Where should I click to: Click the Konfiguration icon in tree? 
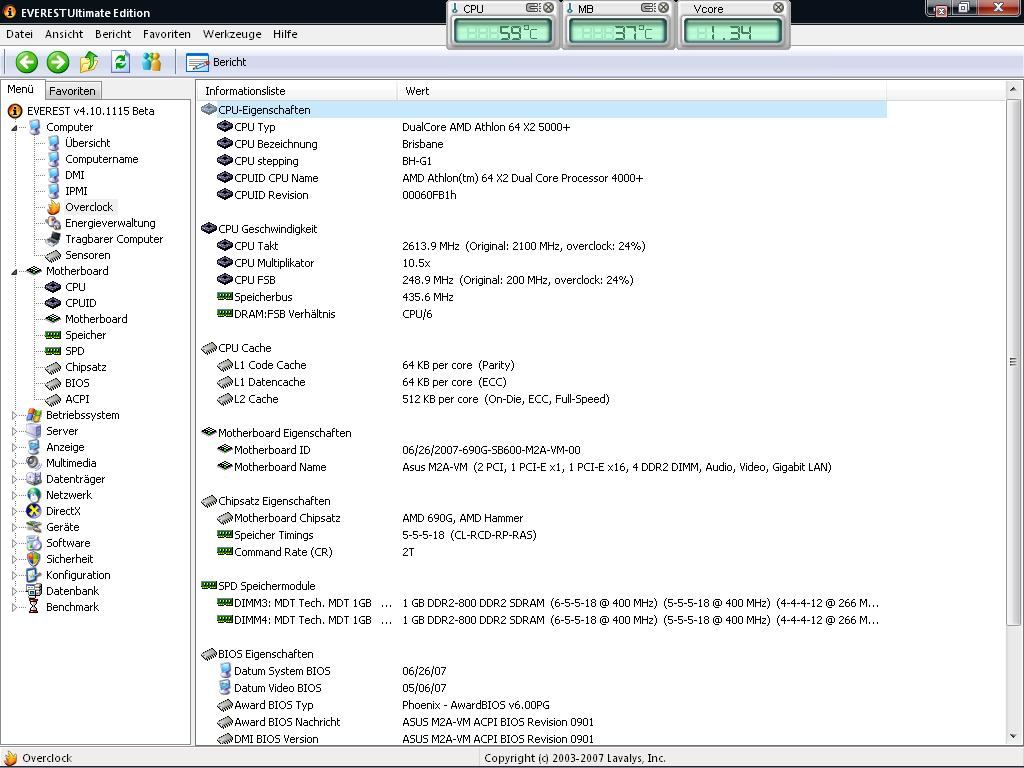click(x=34, y=575)
